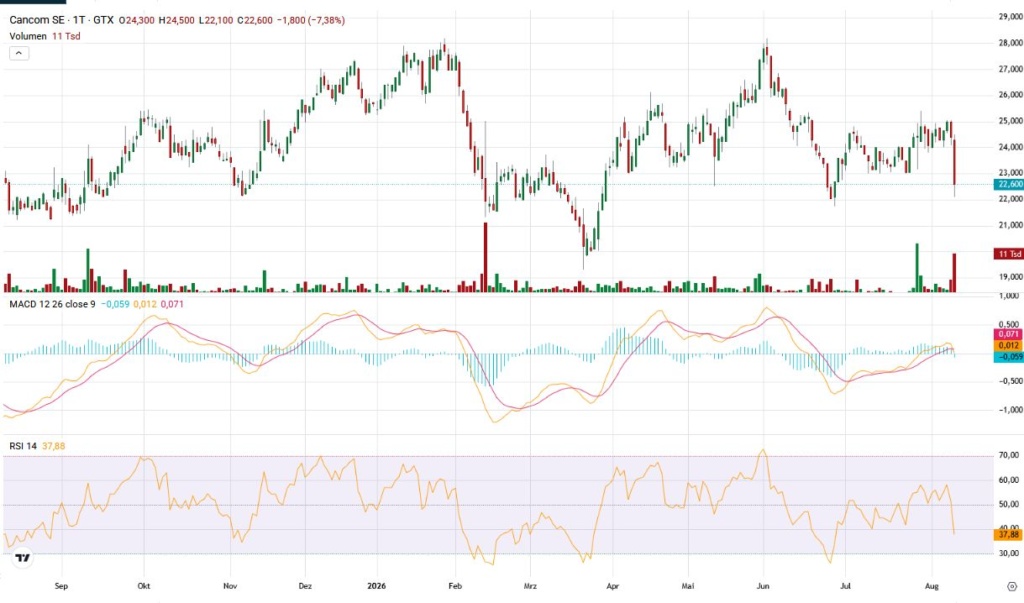1024x603 pixels.
Task: Click the 30,00 RSI scale label
Action: click(1010, 553)
